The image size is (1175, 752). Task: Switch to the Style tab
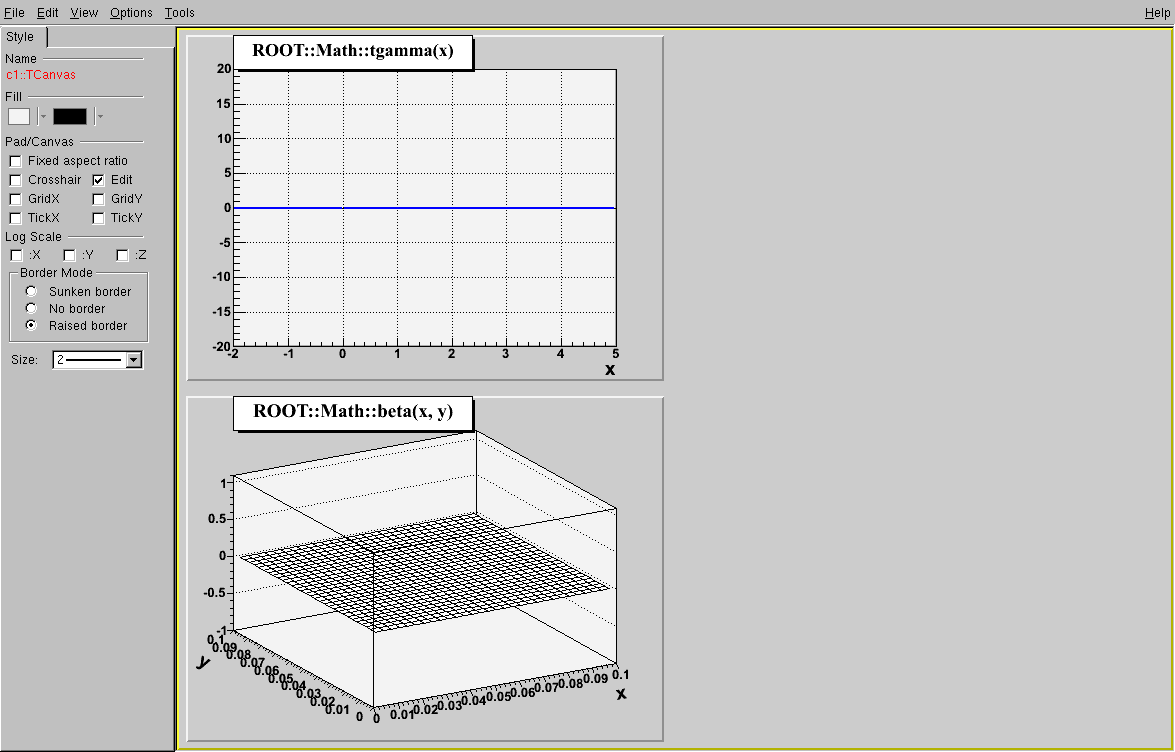[21, 37]
